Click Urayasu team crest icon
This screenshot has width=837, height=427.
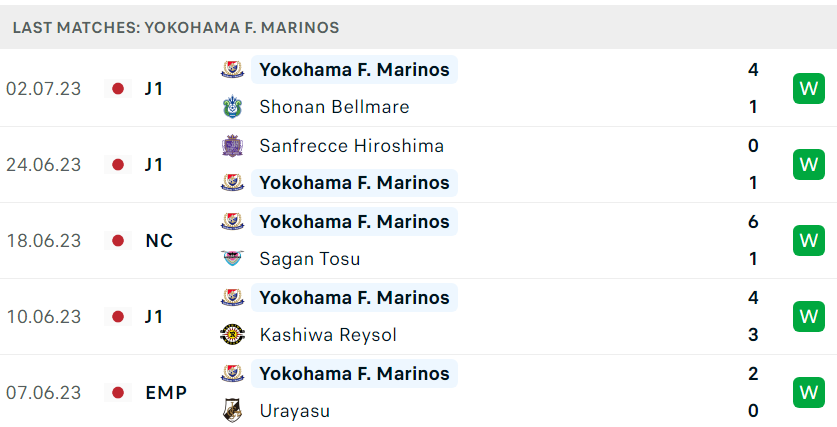233,411
